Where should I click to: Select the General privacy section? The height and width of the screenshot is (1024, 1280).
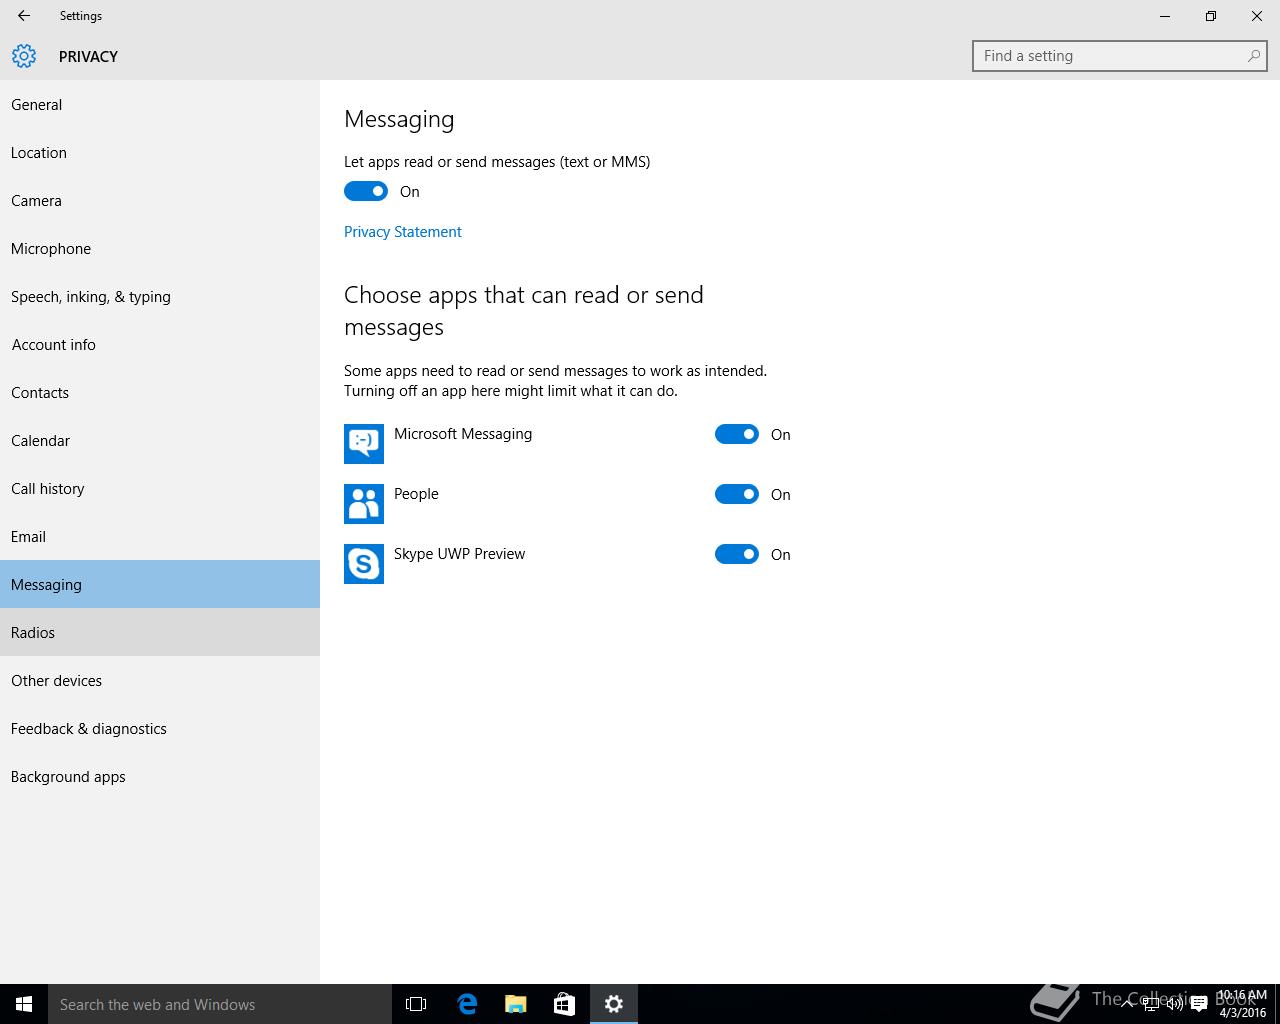(160, 104)
